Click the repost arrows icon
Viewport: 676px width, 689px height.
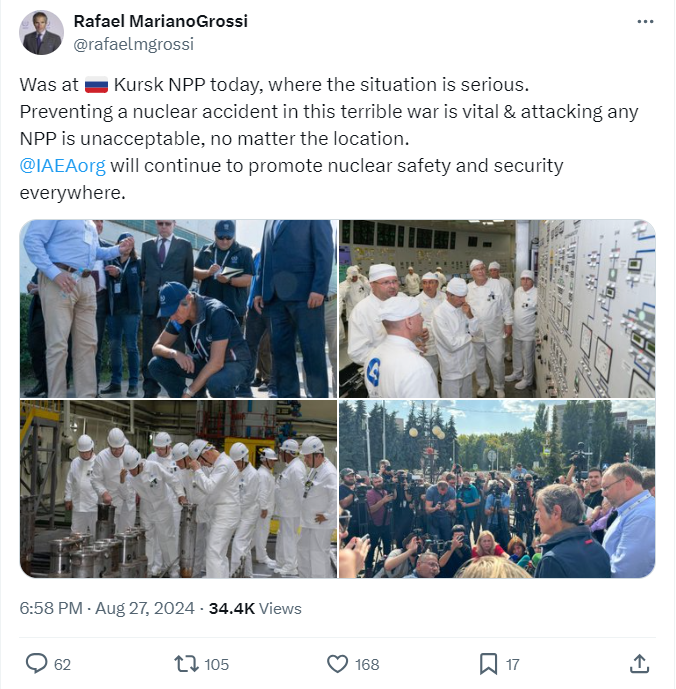pos(187,664)
